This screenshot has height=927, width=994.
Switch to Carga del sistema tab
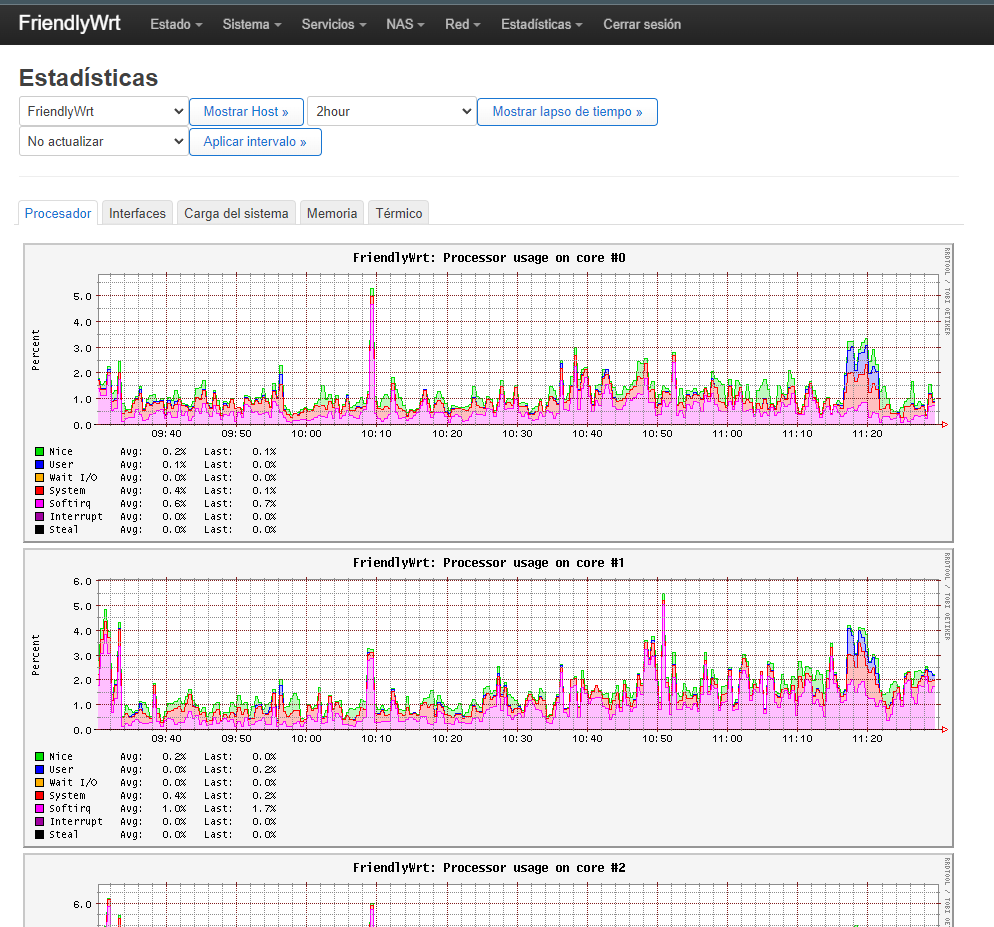click(x=237, y=213)
